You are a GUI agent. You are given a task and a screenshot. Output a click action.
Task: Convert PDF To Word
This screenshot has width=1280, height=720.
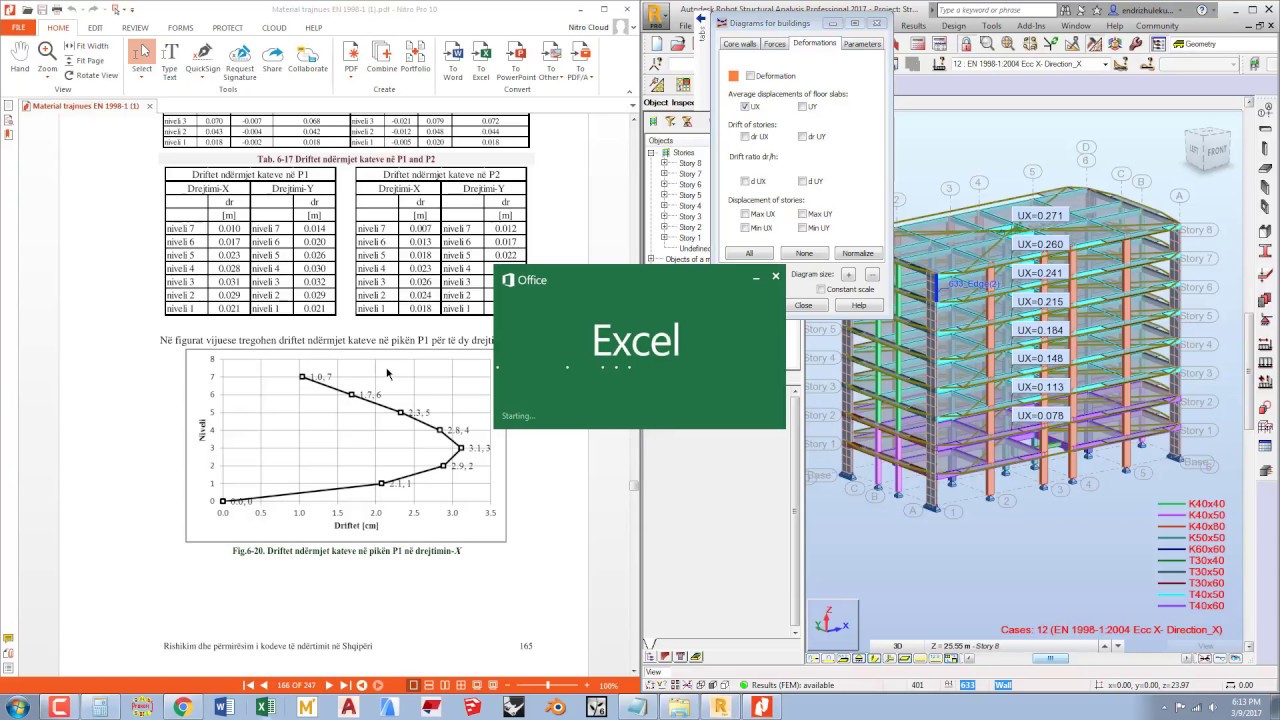[453, 60]
